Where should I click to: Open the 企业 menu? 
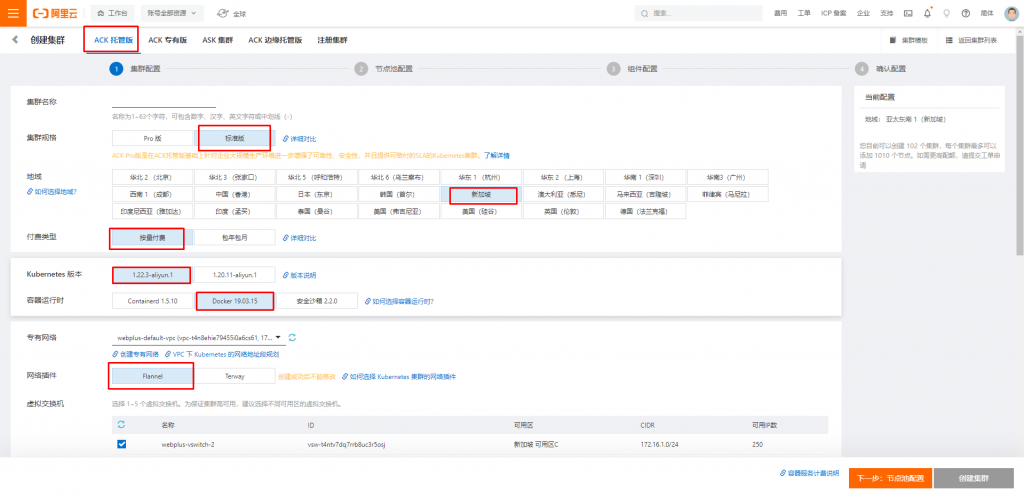tap(863, 13)
